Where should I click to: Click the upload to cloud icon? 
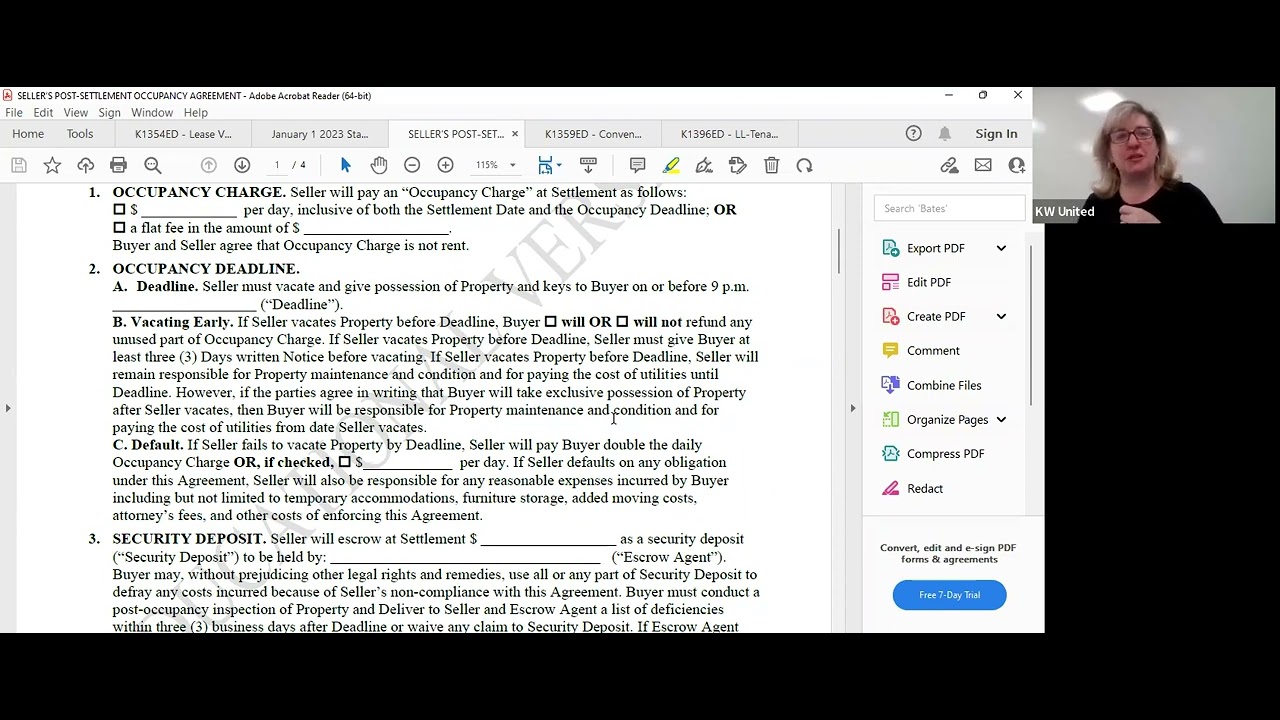(85, 165)
